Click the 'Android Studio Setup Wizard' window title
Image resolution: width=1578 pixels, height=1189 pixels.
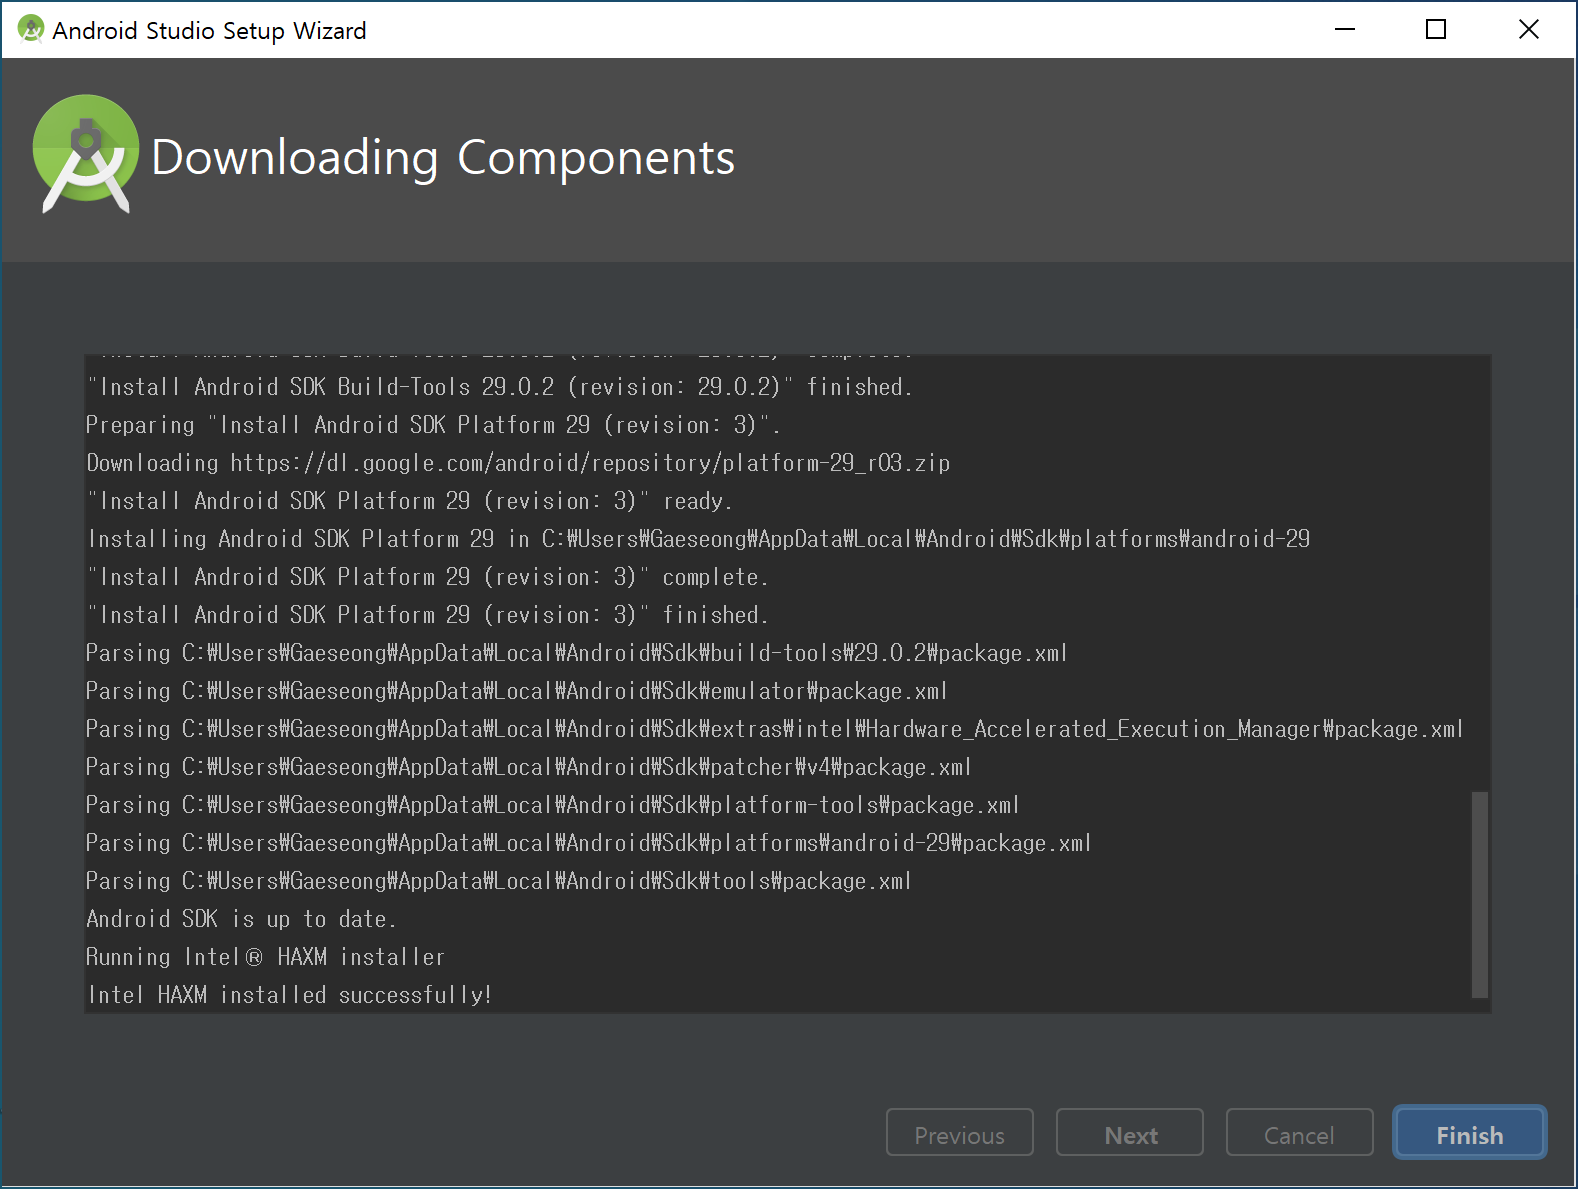coord(210,31)
